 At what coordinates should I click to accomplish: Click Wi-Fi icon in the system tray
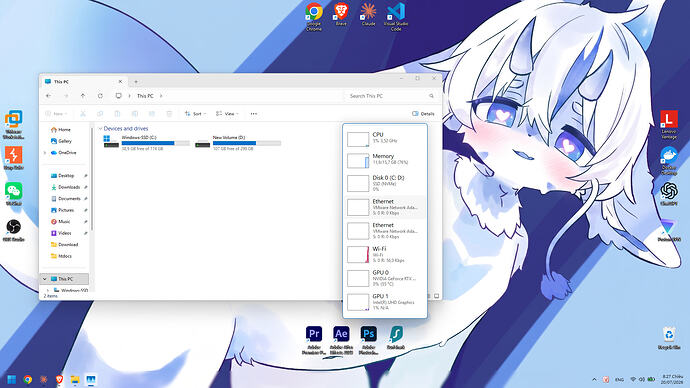coord(633,379)
